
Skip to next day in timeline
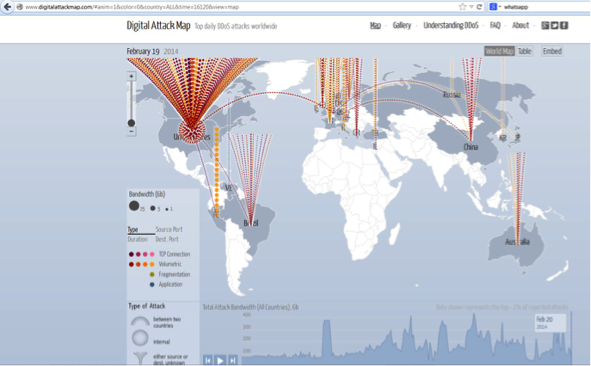pos(233,360)
